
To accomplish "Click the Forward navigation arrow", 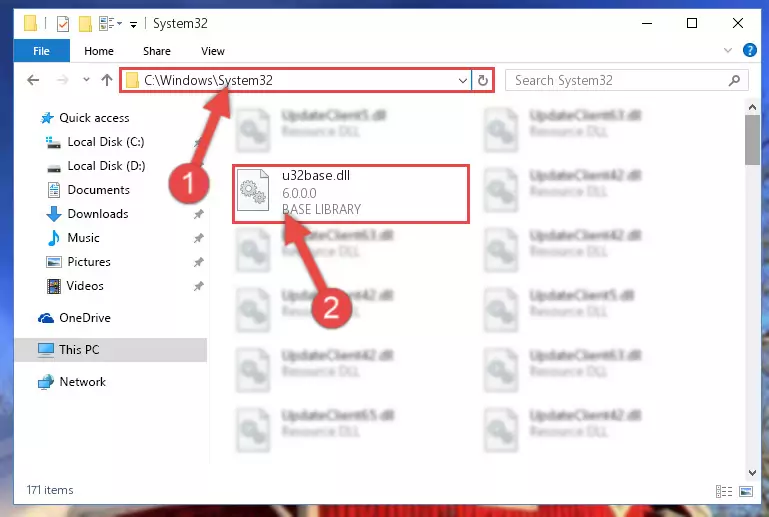I will 62,80.
